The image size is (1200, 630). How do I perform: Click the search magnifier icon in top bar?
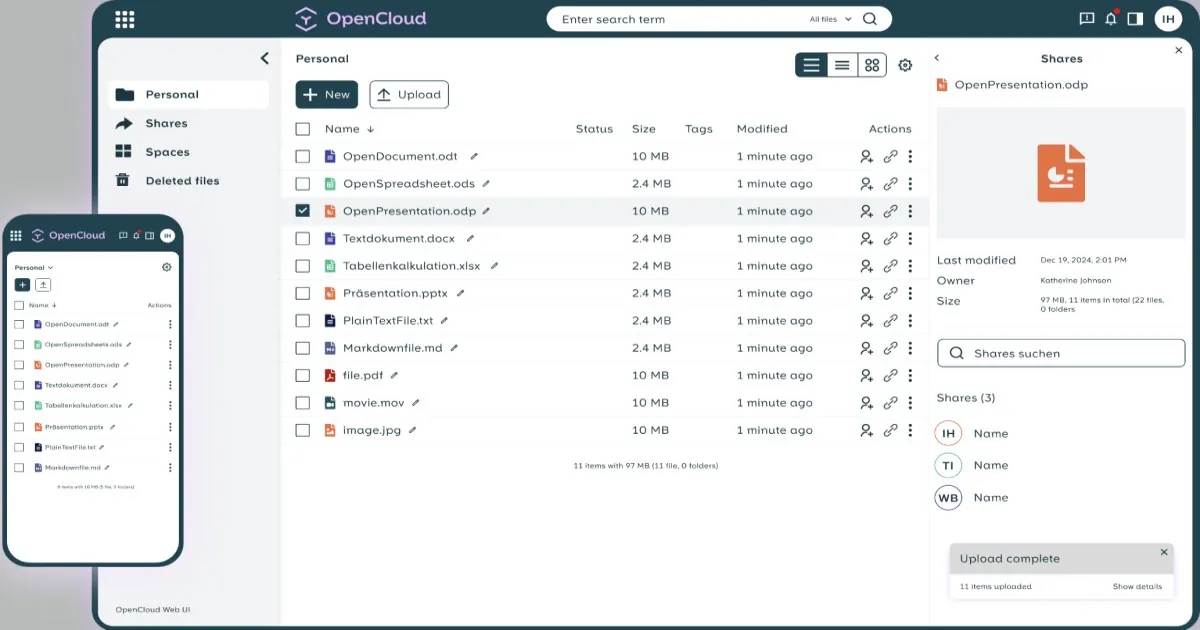point(870,19)
